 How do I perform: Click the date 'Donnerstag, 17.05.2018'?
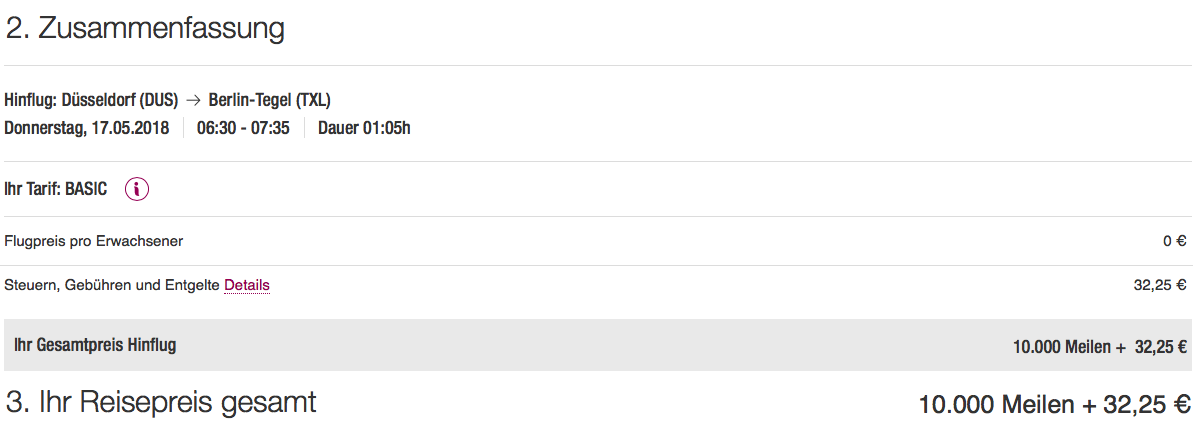(87, 128)
